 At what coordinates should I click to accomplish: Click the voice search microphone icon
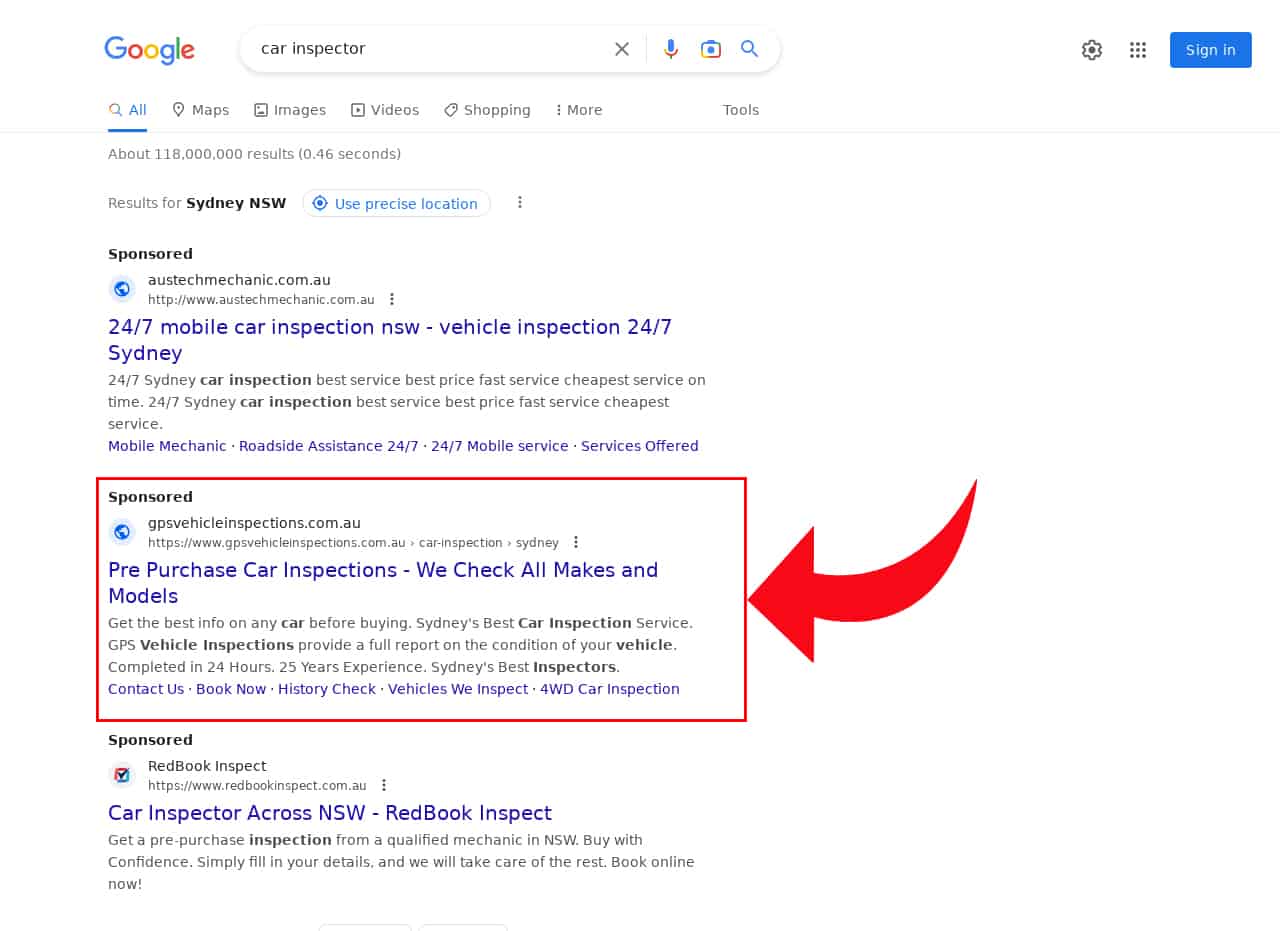(x=671, y=49)
